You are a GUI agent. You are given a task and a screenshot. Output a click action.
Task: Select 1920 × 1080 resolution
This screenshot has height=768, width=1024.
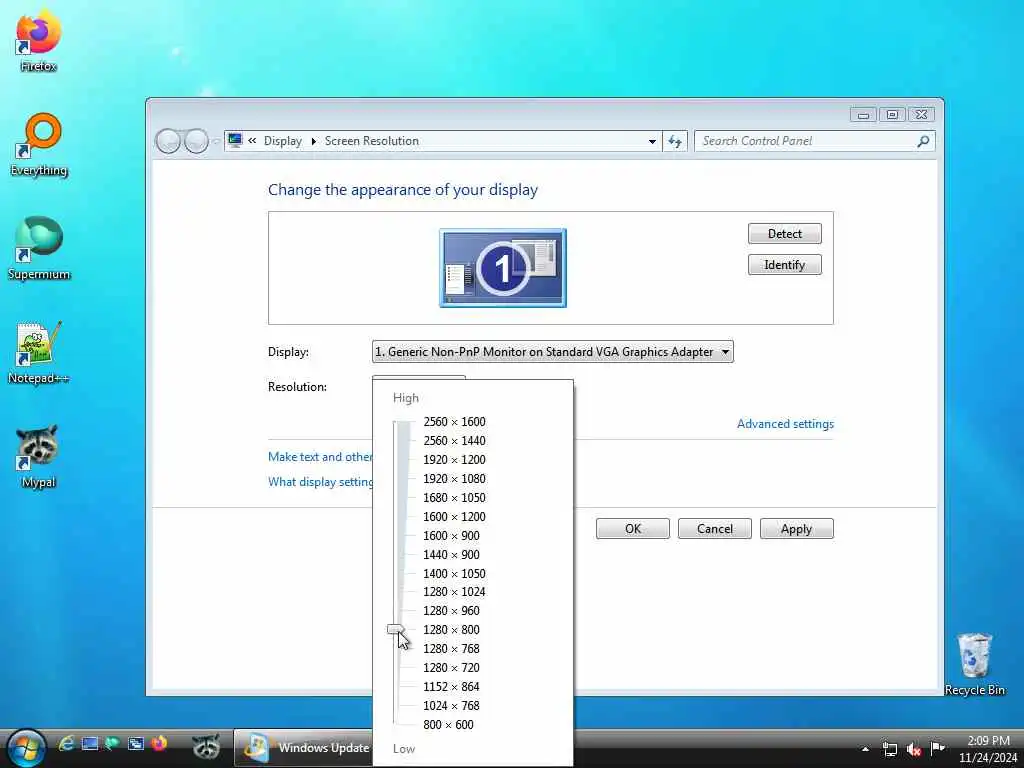click(x=454, y=479)
